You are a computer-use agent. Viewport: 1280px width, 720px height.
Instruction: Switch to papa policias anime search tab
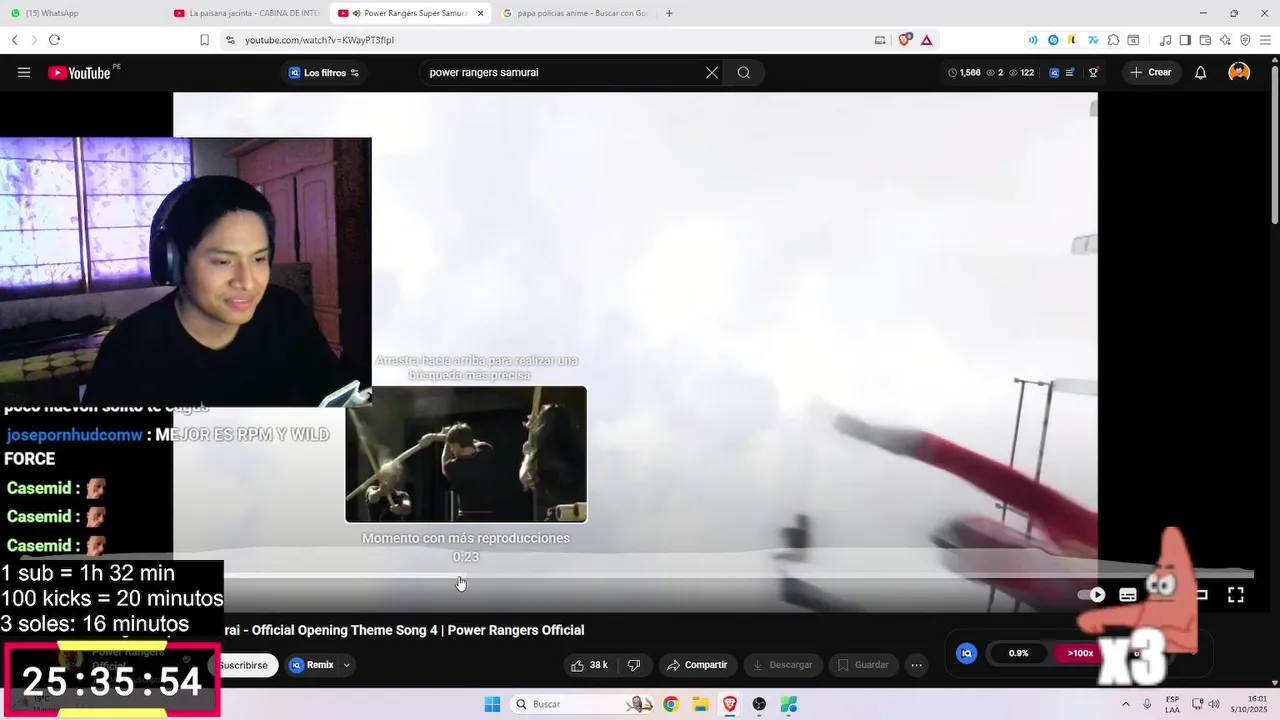pos(574,13)
